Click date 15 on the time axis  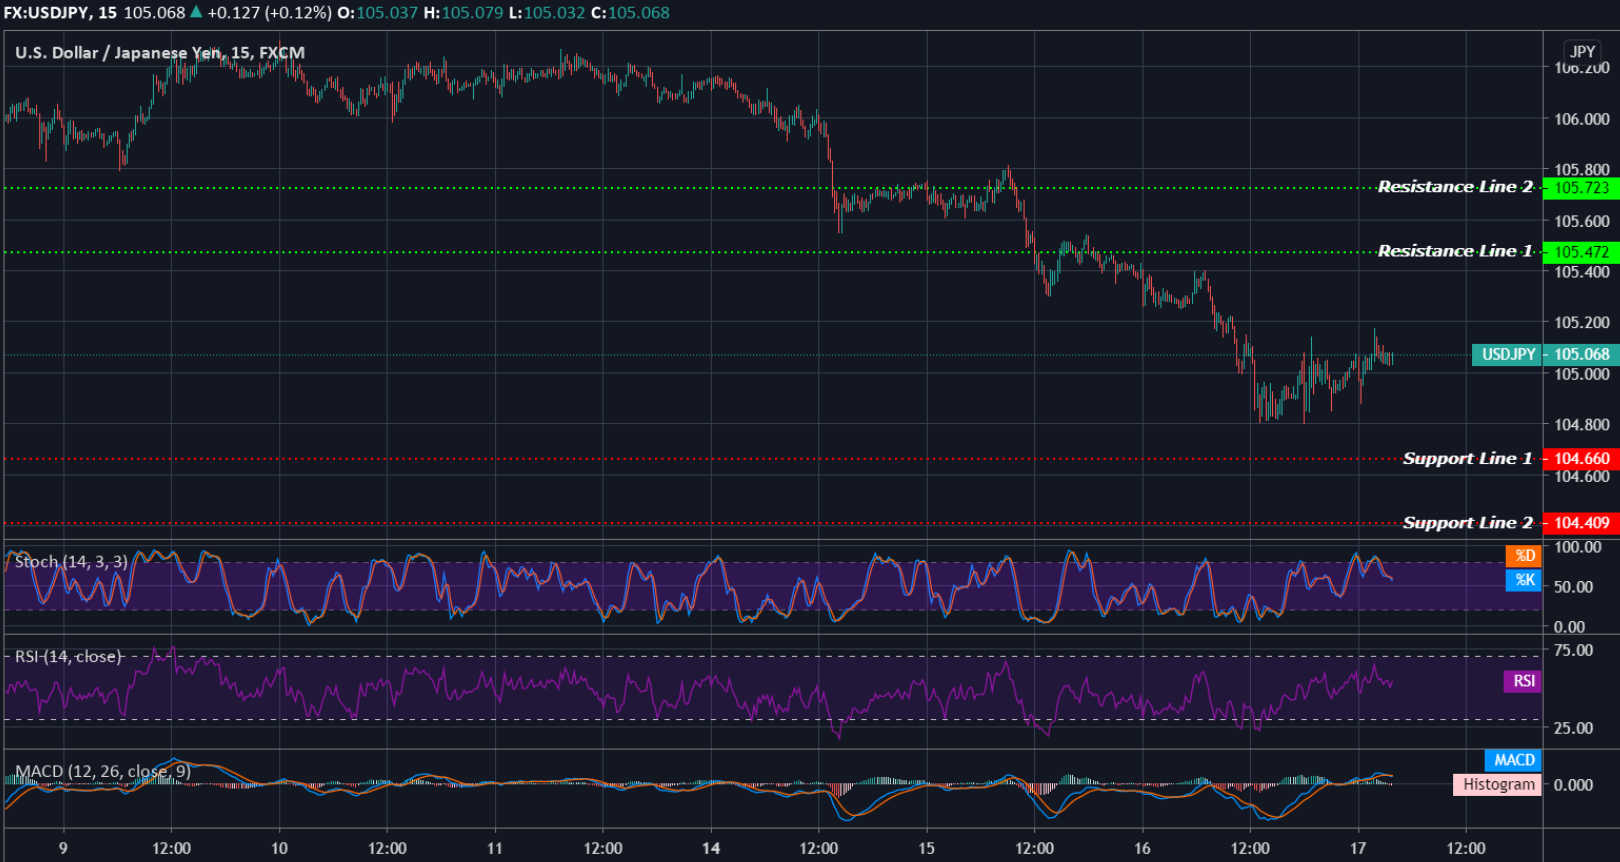click(x=927, y=848)
